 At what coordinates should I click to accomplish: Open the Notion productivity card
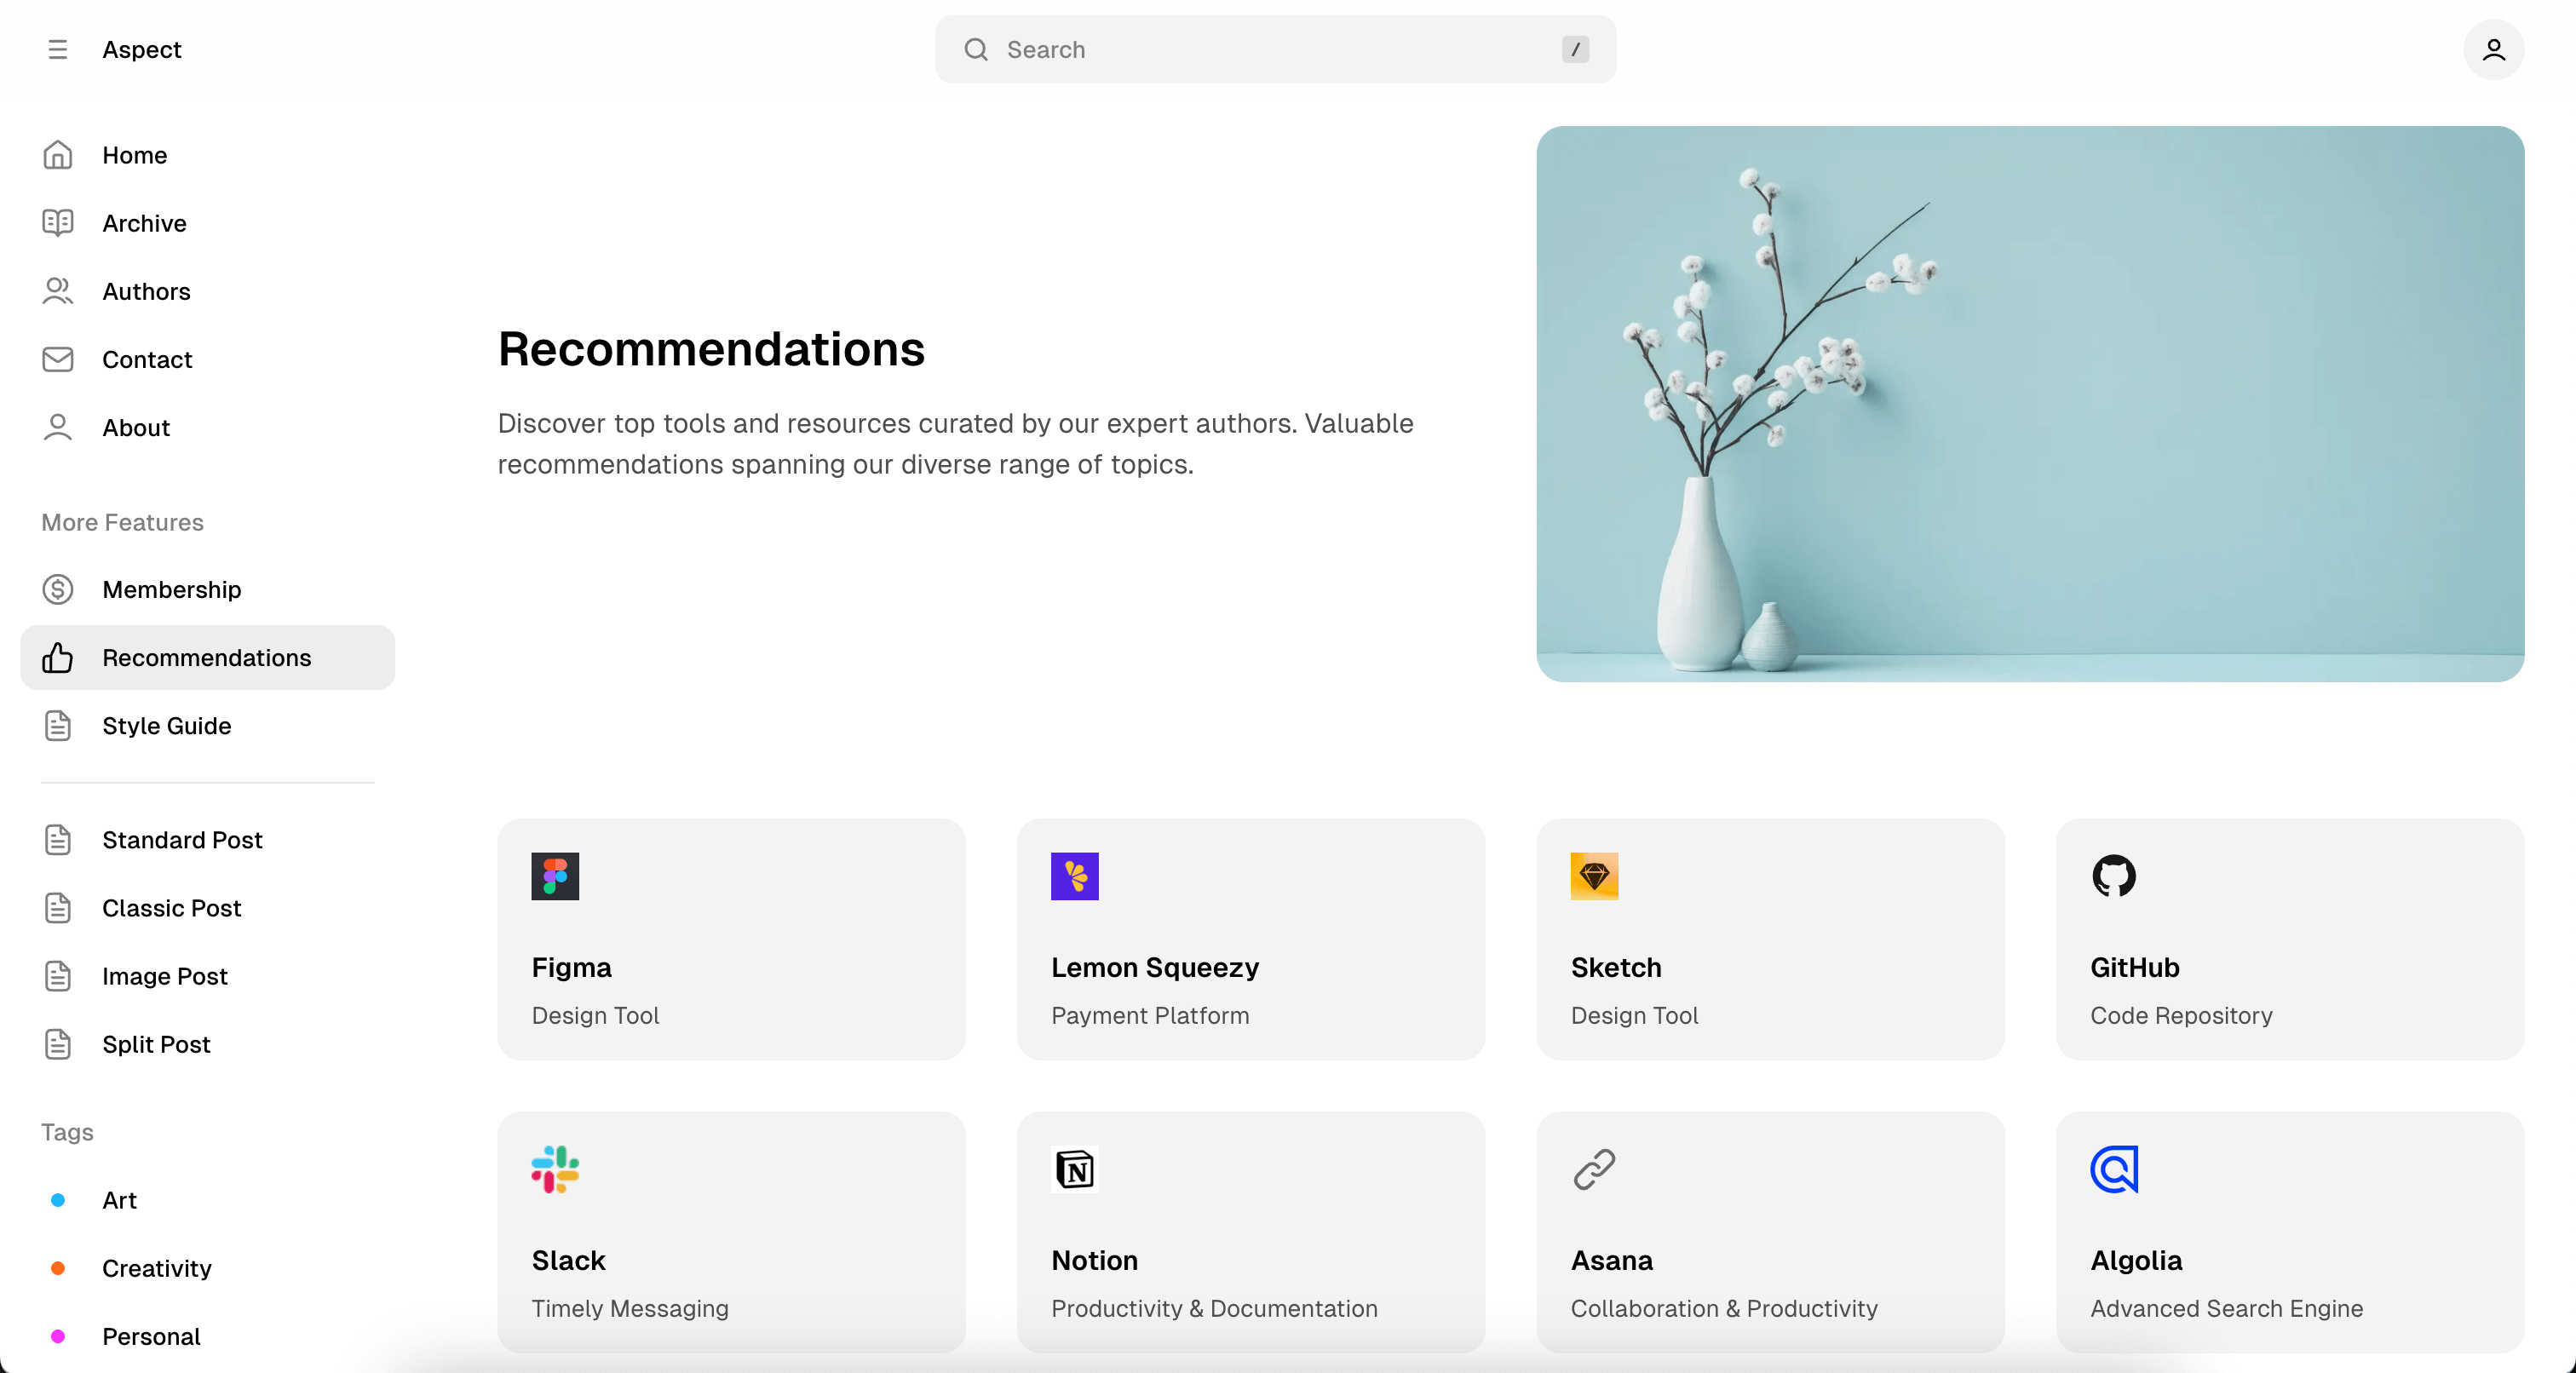tap(1250, 1232)
